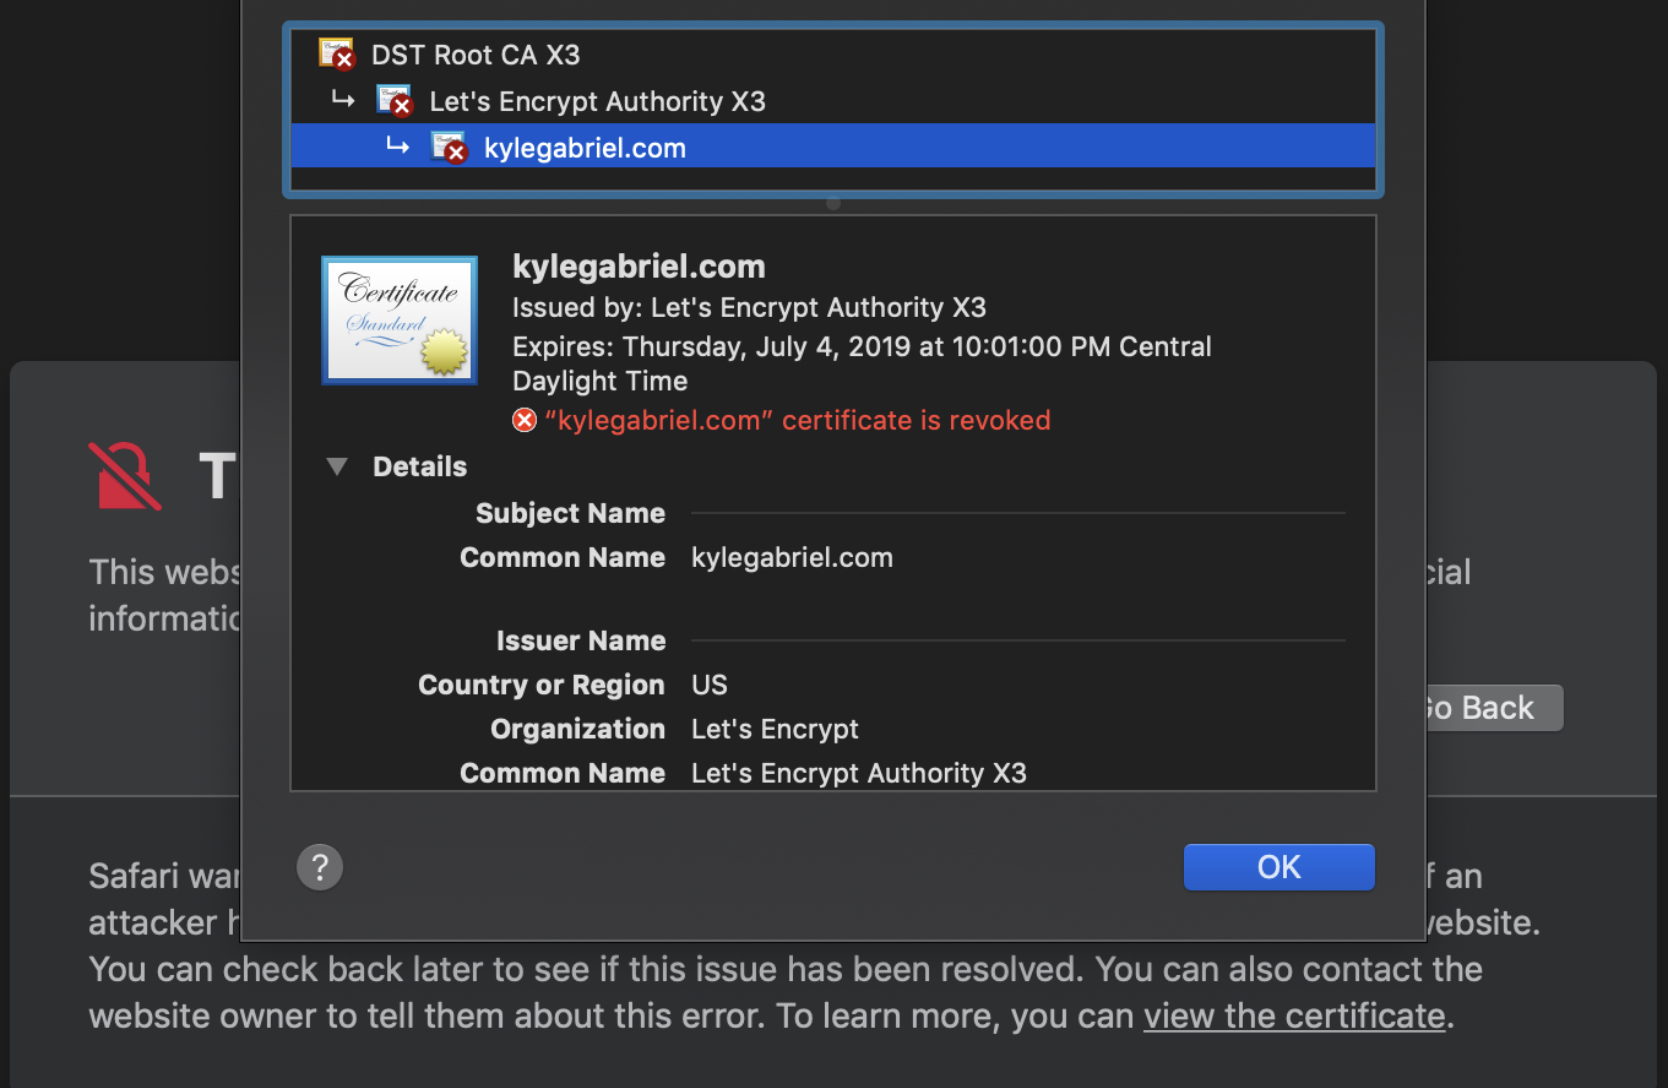Image resolution: width=1668 pixels, height=1088 pixels.
Task: Click the Details section label
Action: [x=419, y=466]
